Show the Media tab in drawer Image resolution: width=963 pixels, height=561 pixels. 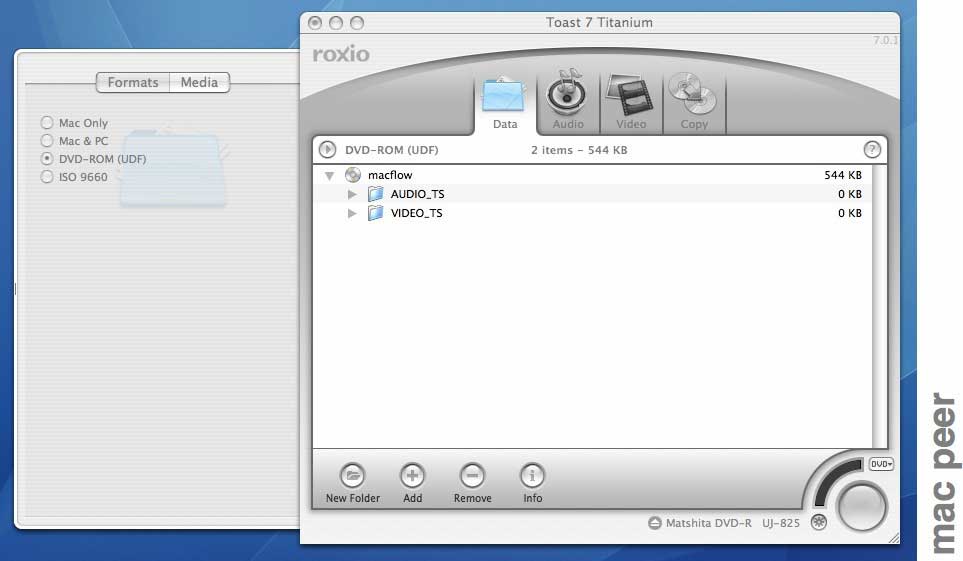click(x=199, y=82)
